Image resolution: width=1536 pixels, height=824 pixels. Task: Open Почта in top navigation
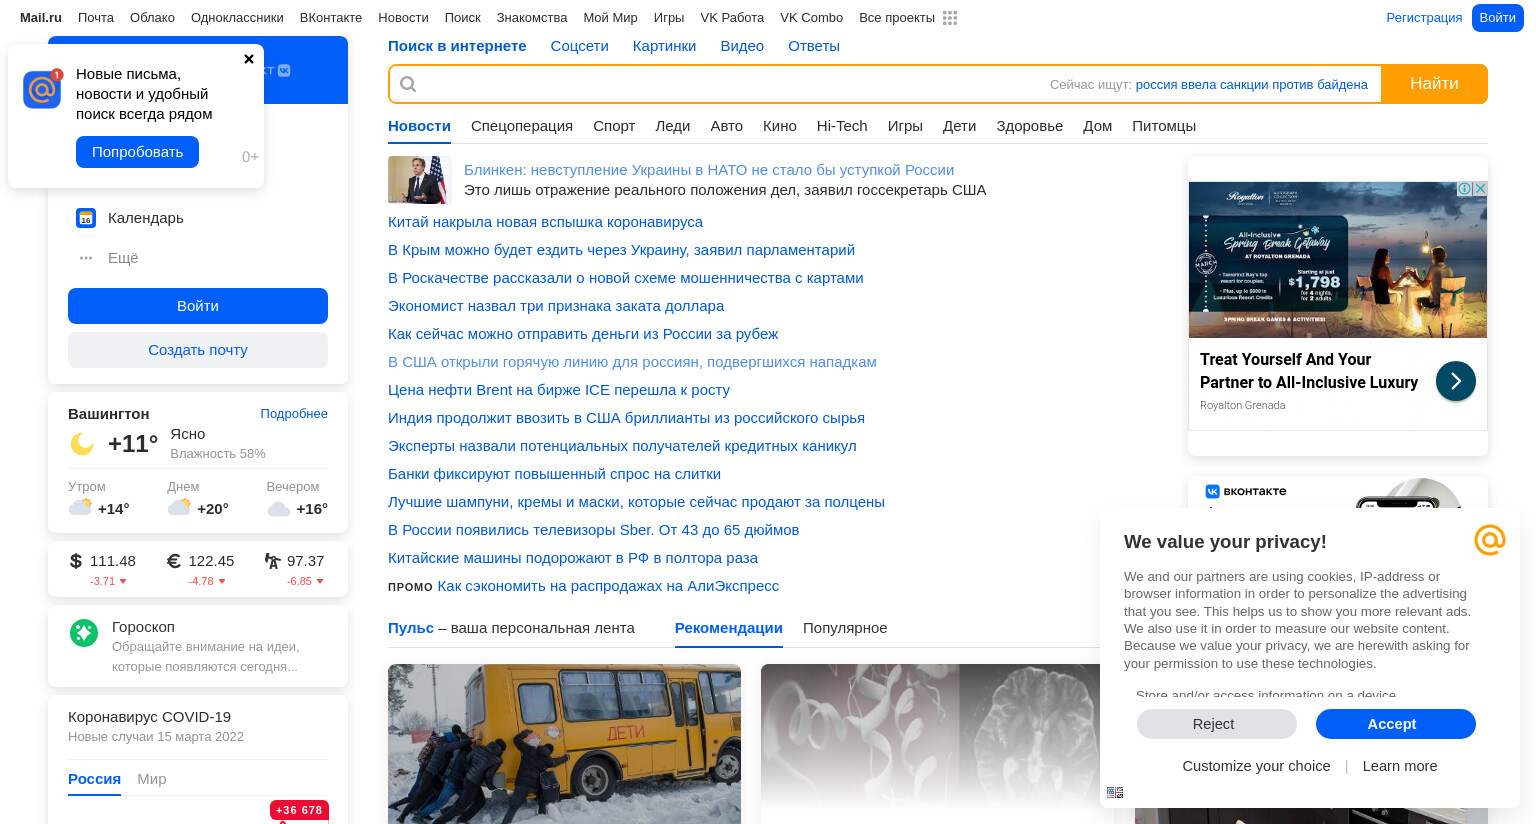tap(96, 18)
